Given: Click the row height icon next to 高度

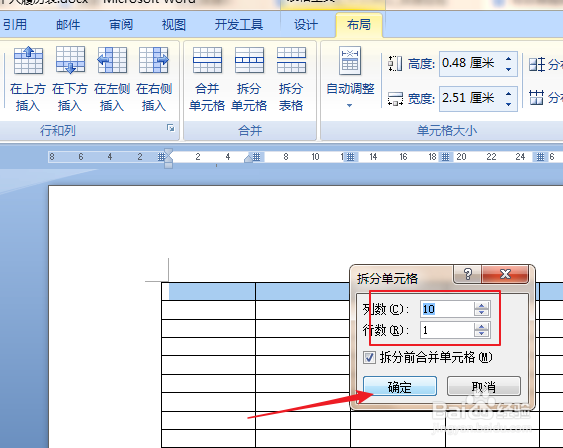Looking at the screenshot, I should 395,64.
